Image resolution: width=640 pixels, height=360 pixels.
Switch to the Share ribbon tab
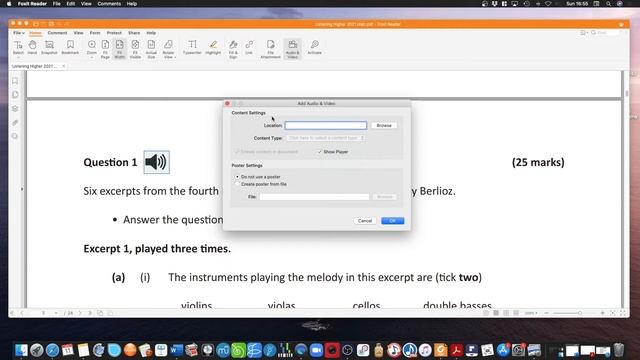(134, 33)
